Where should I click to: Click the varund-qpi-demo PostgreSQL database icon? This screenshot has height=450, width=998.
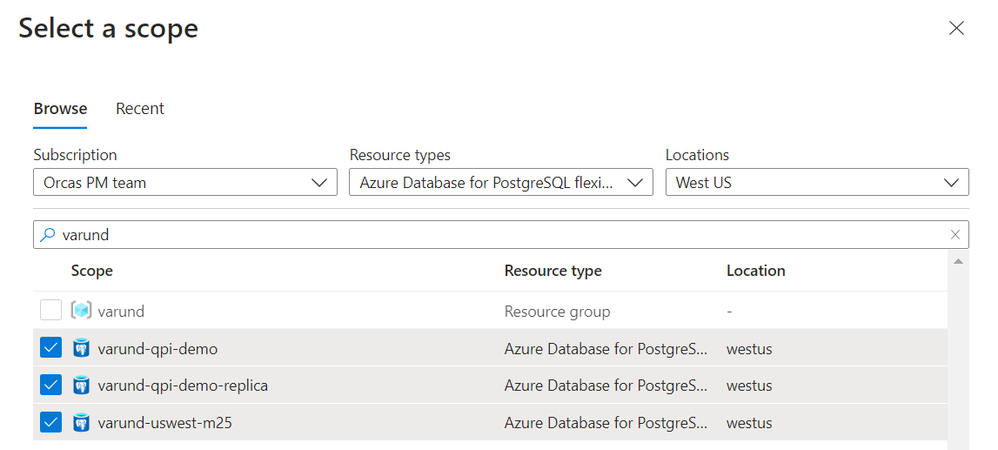(x=81, y=349)
